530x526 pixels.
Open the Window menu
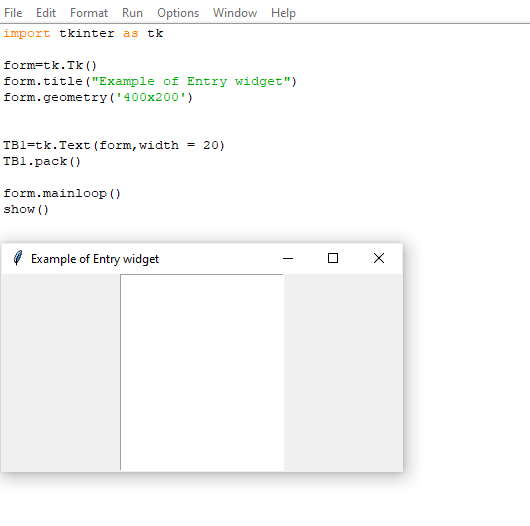click(x=235, y=13)
